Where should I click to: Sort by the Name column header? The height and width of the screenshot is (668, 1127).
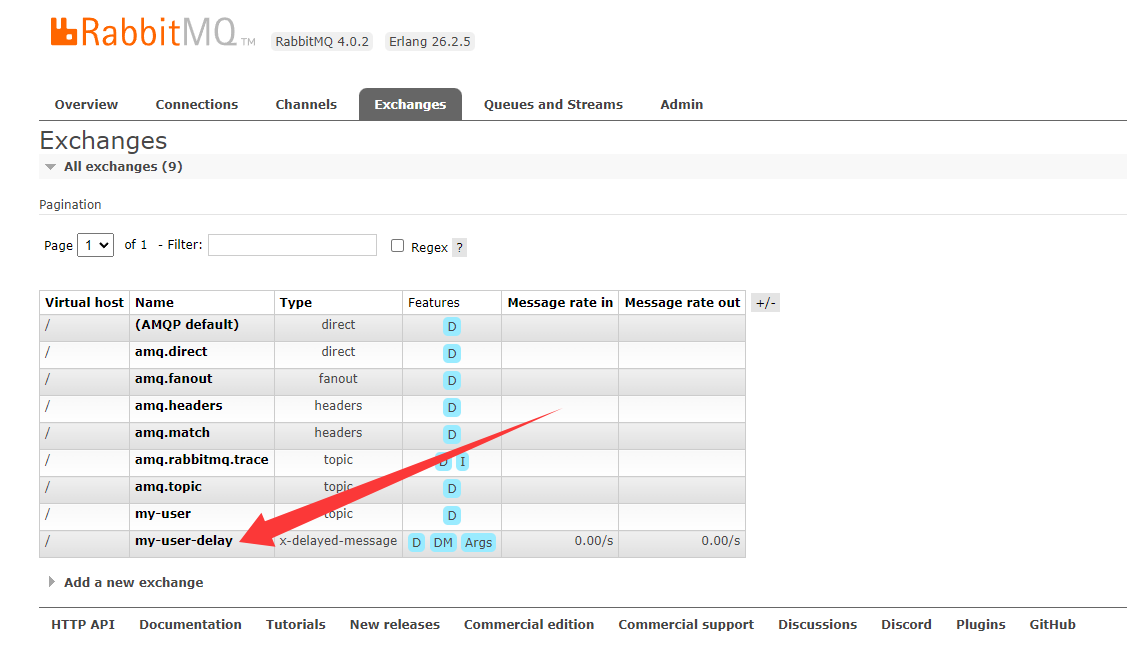pos(155,303)
